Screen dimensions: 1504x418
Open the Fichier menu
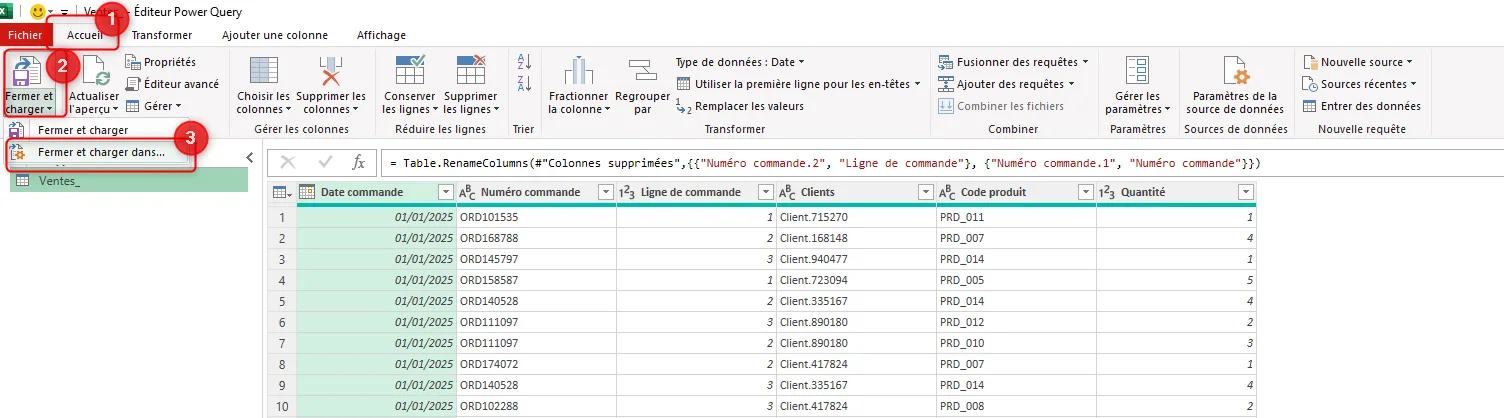(24, 35)
